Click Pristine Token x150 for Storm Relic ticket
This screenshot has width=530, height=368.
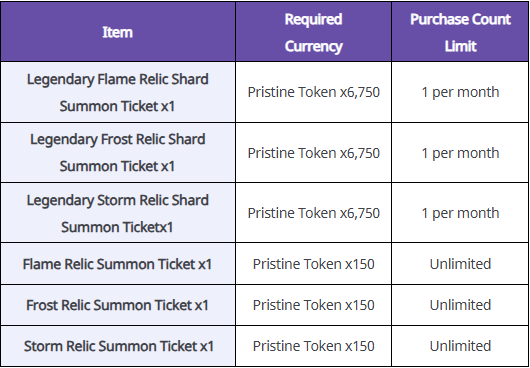point(314,346)
